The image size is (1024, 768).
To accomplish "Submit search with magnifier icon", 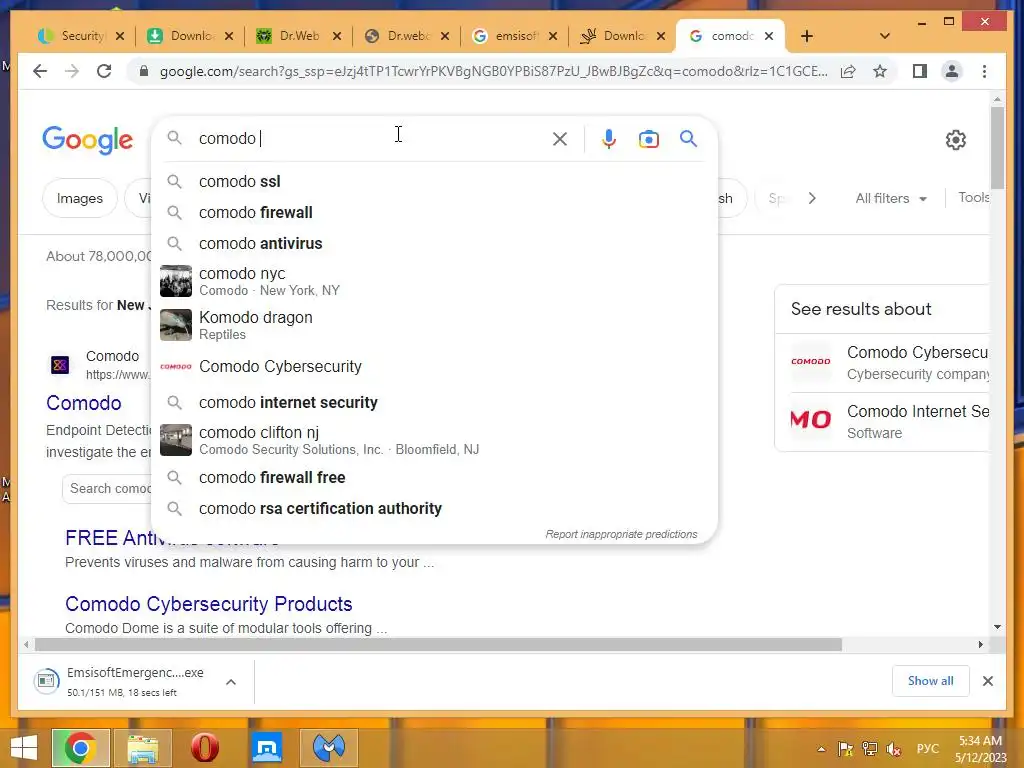I will point(688,138).
